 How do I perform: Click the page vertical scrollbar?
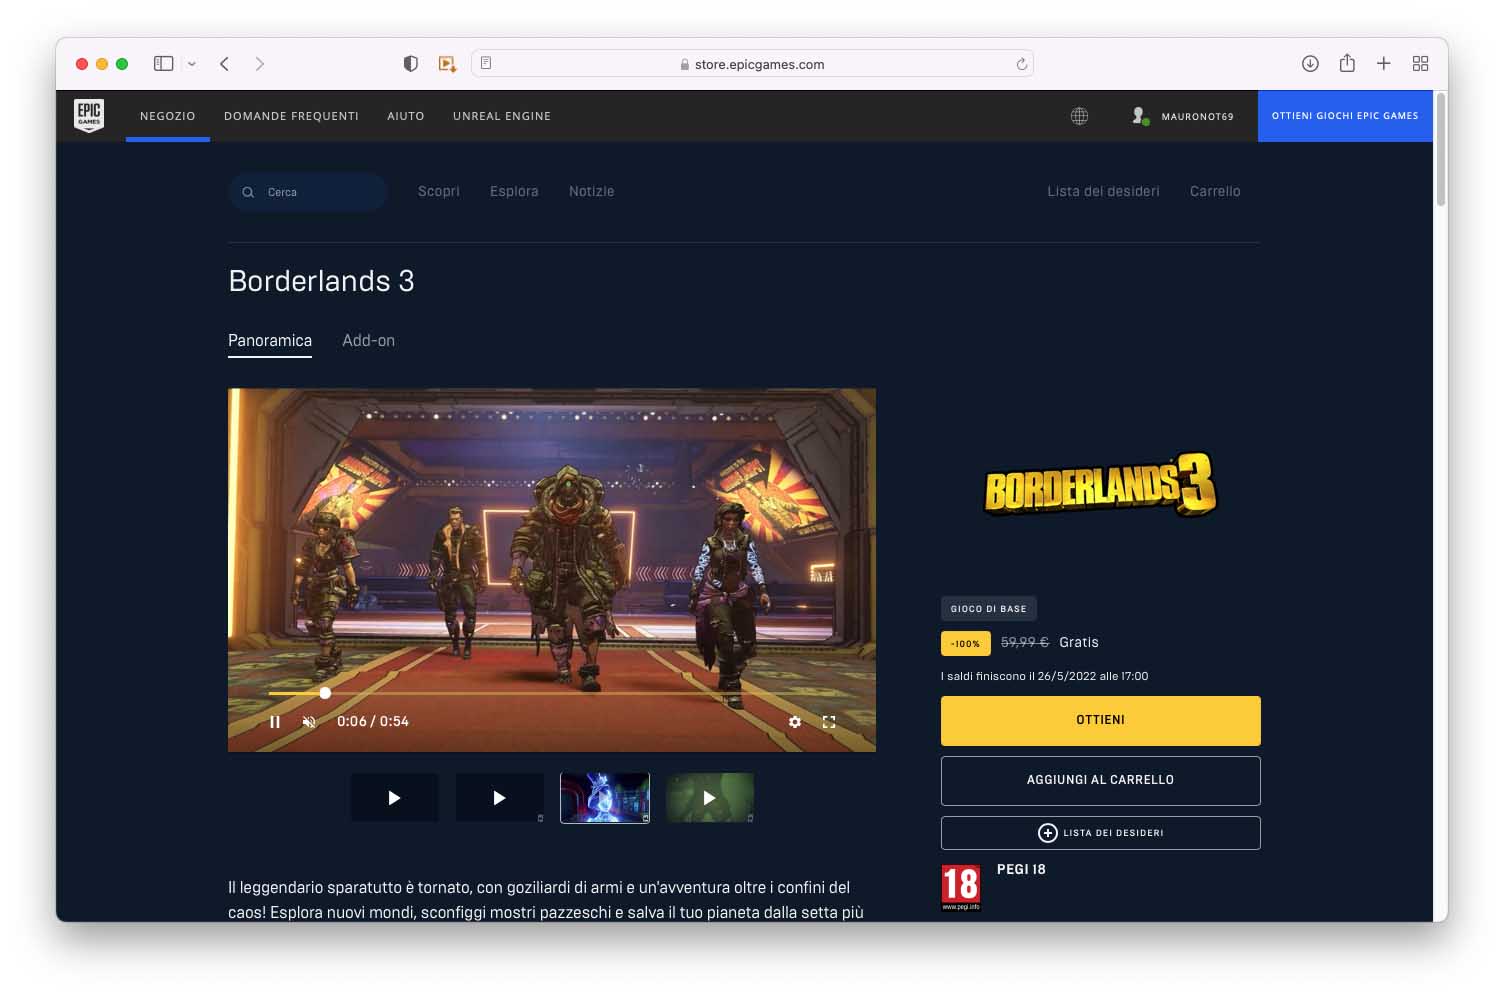pos(1441,150)
